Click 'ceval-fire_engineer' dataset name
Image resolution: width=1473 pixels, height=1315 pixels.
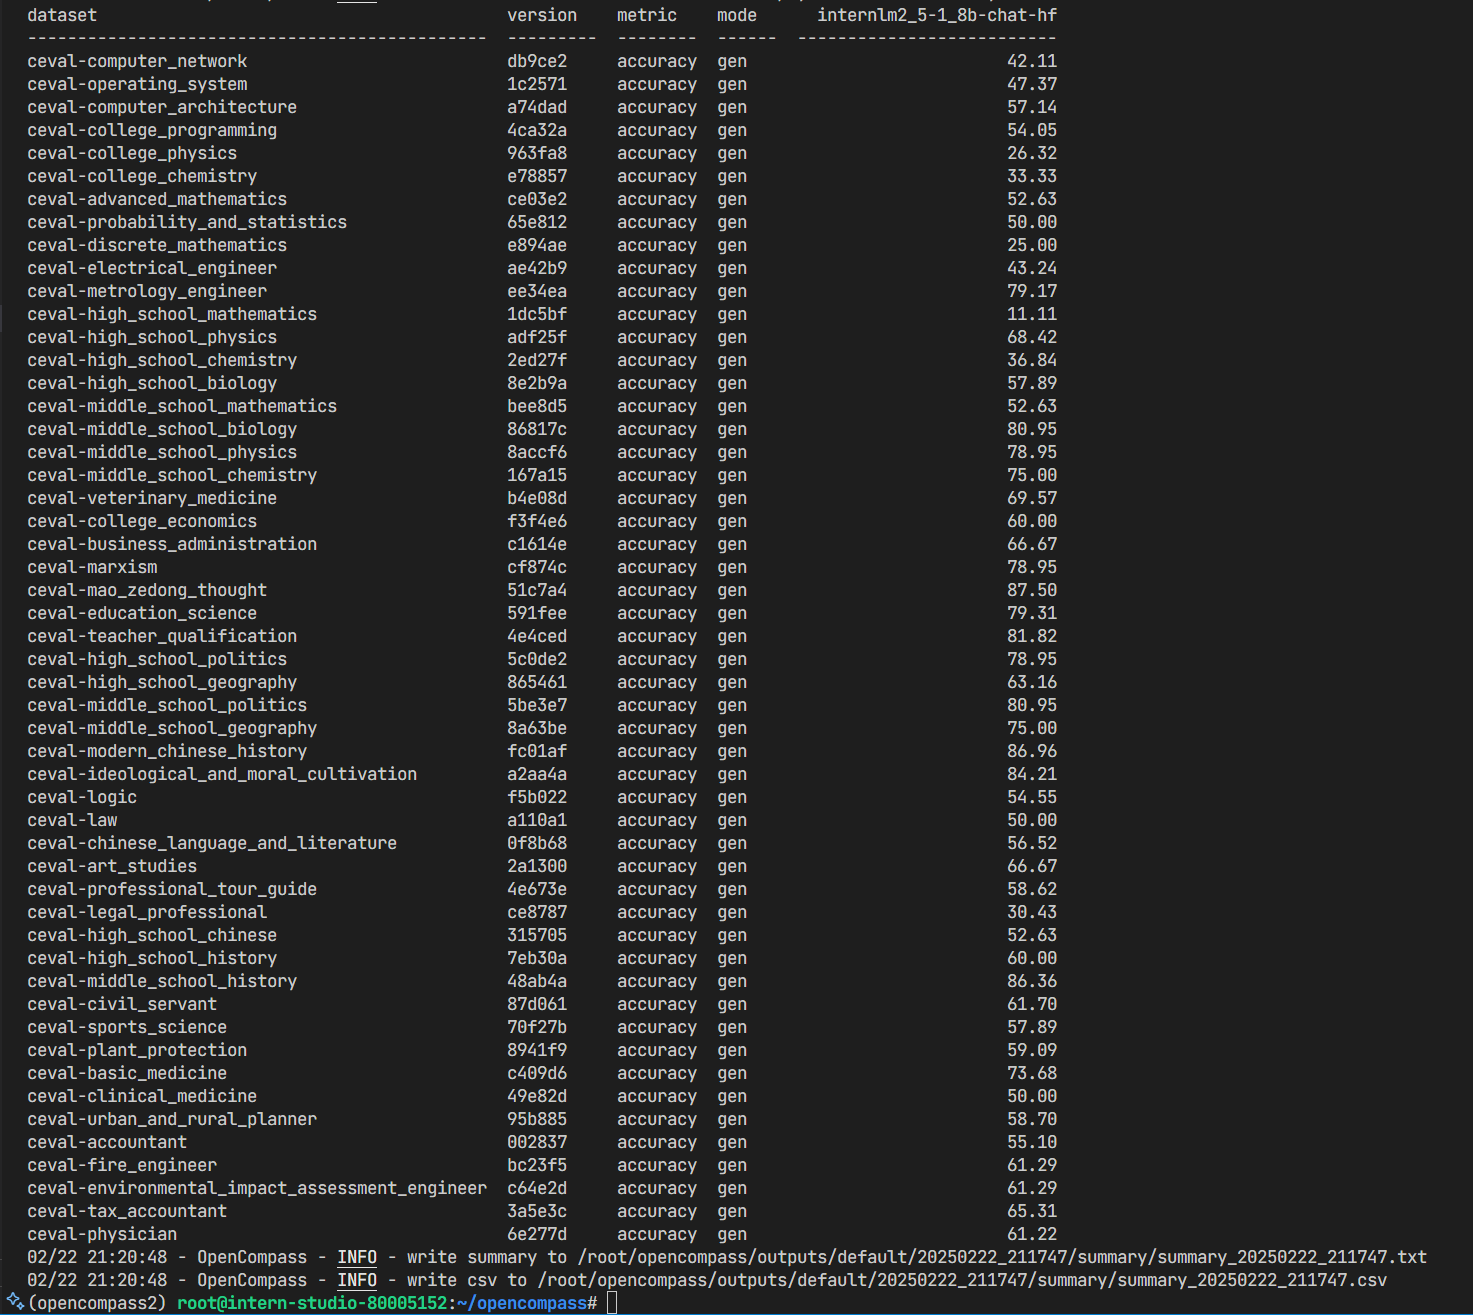pos(122,1165)
